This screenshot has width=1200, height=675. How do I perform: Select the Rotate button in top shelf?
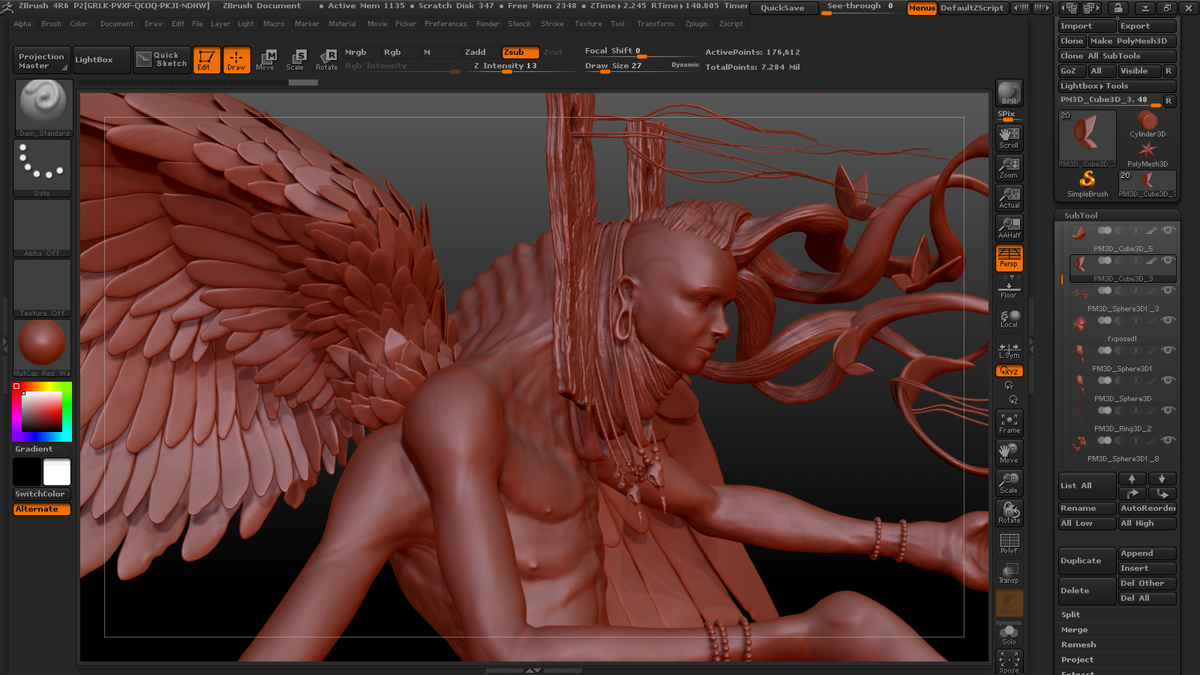(327, 60)
